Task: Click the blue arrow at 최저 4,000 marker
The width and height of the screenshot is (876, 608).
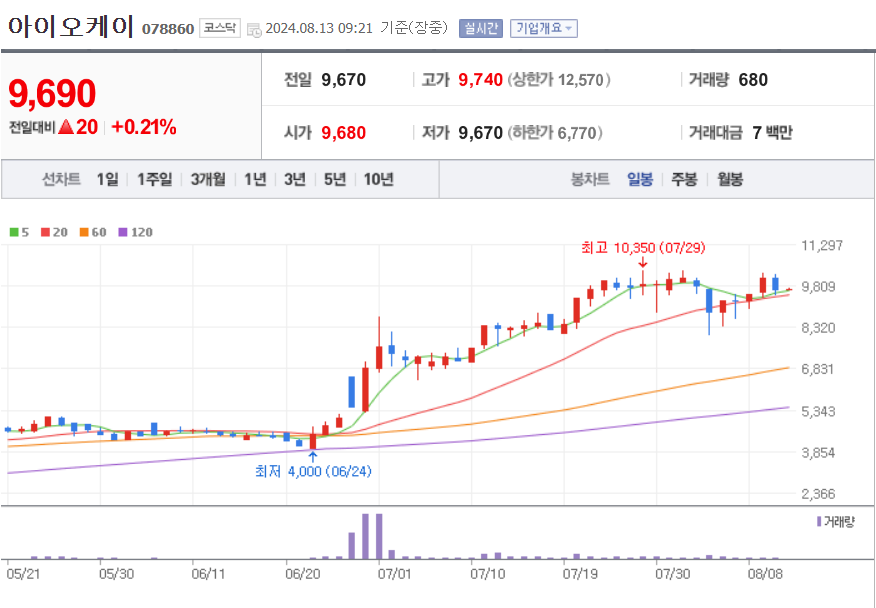Action: [313, 456]
